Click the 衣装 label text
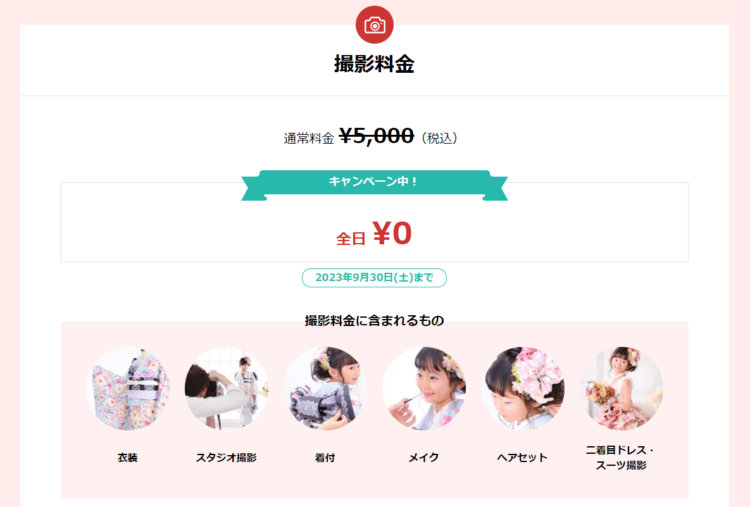This screenshot has height=507, width=750. (128, 458)
